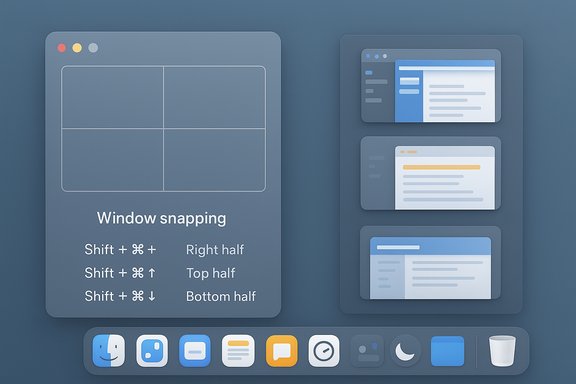Click the third thumbnail with blue header

coord(431,263)
